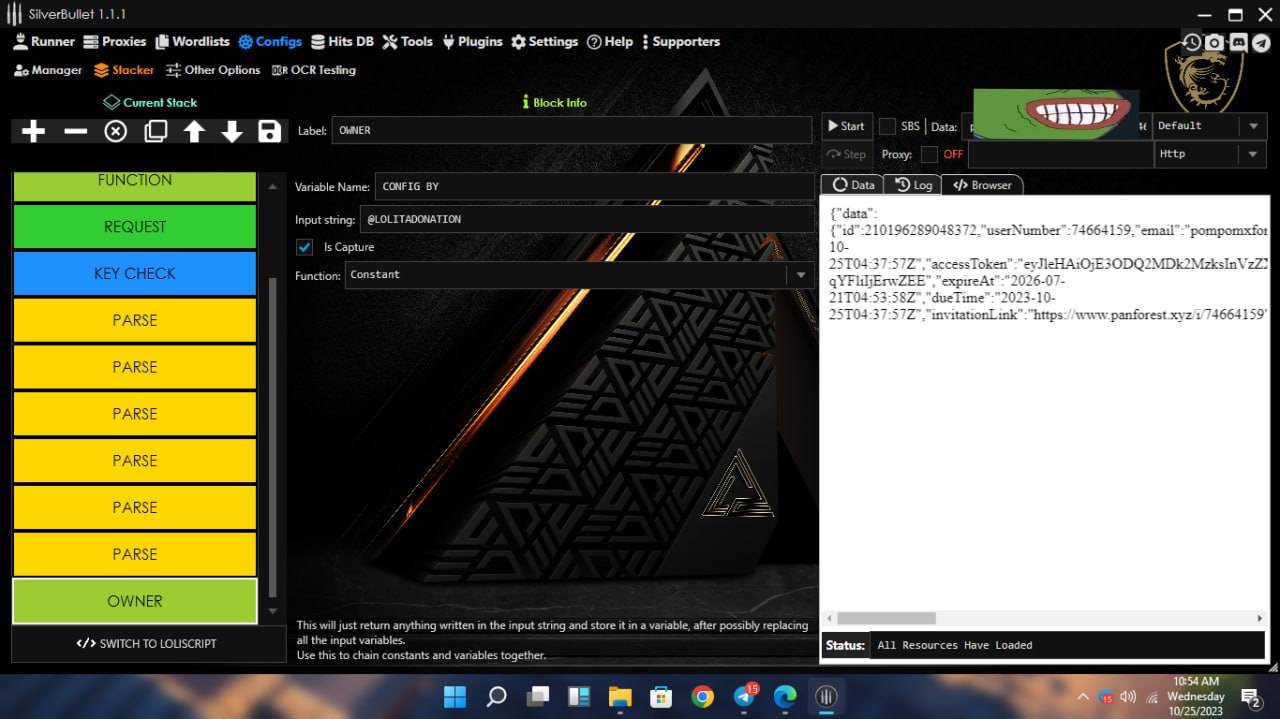Move the selected block down

tap(232, 131)
